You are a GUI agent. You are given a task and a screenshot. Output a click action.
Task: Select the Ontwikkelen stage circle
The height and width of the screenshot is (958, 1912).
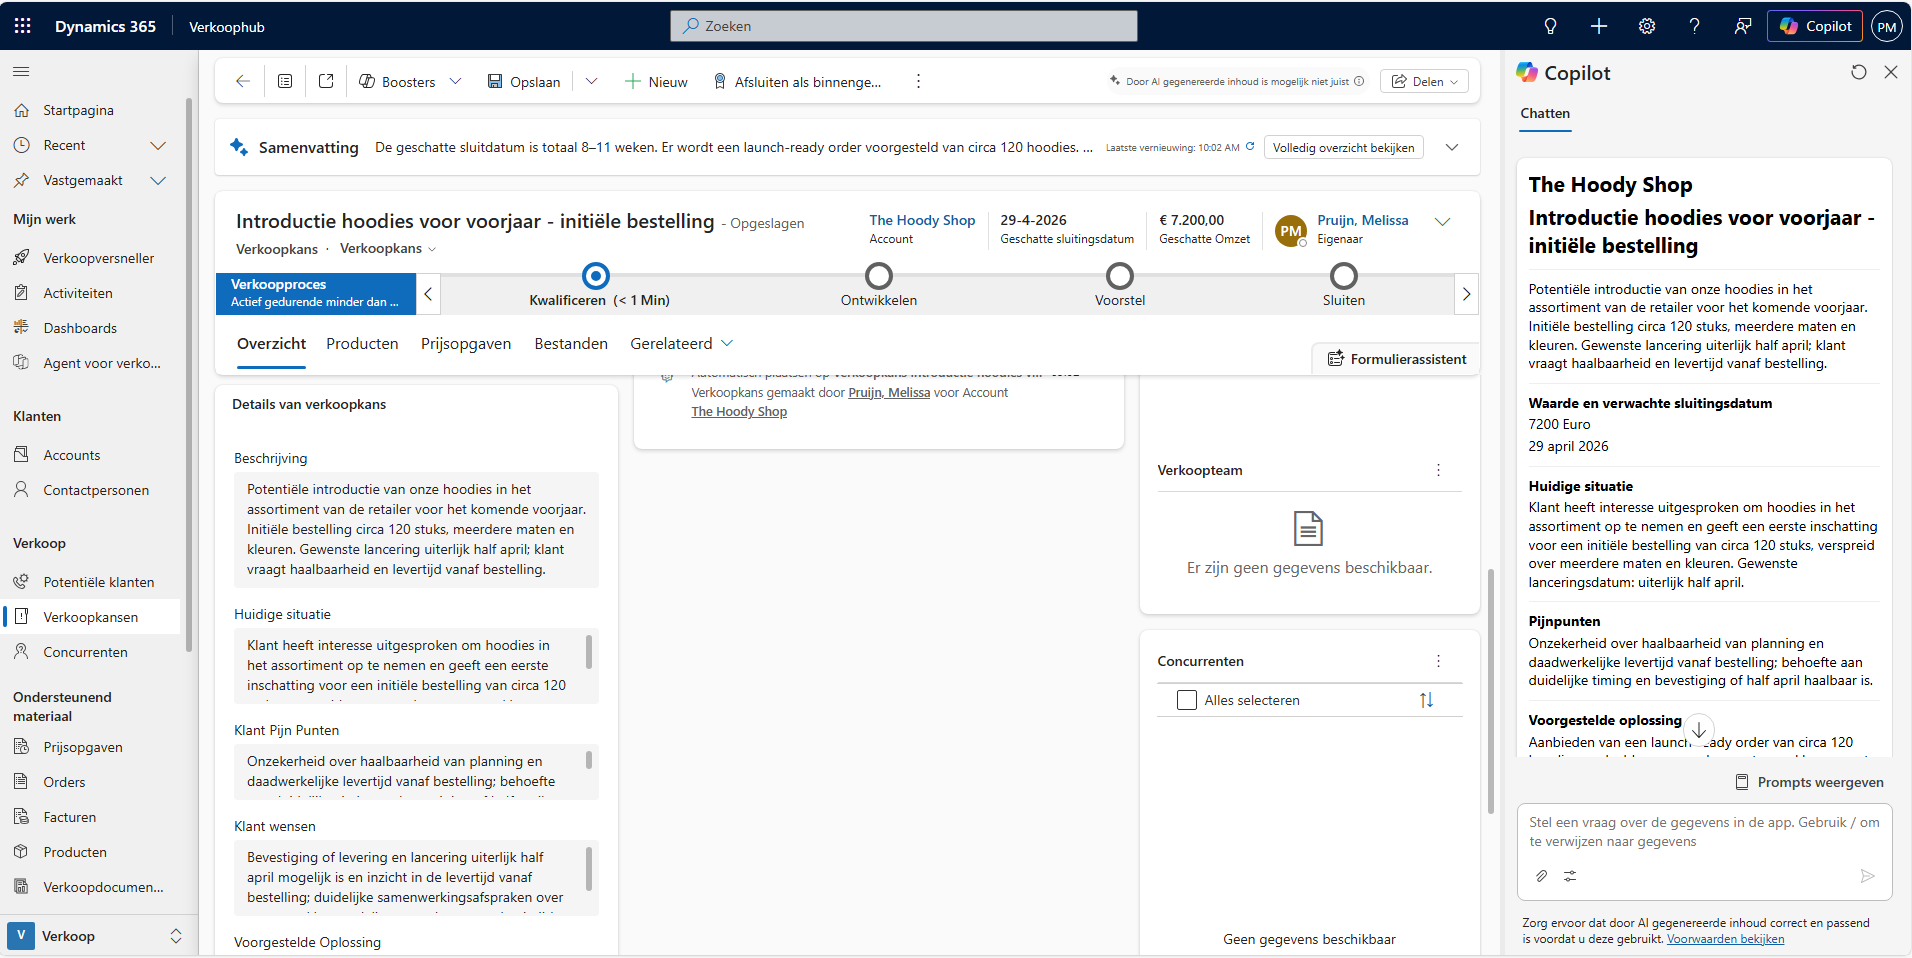(878, 276)
